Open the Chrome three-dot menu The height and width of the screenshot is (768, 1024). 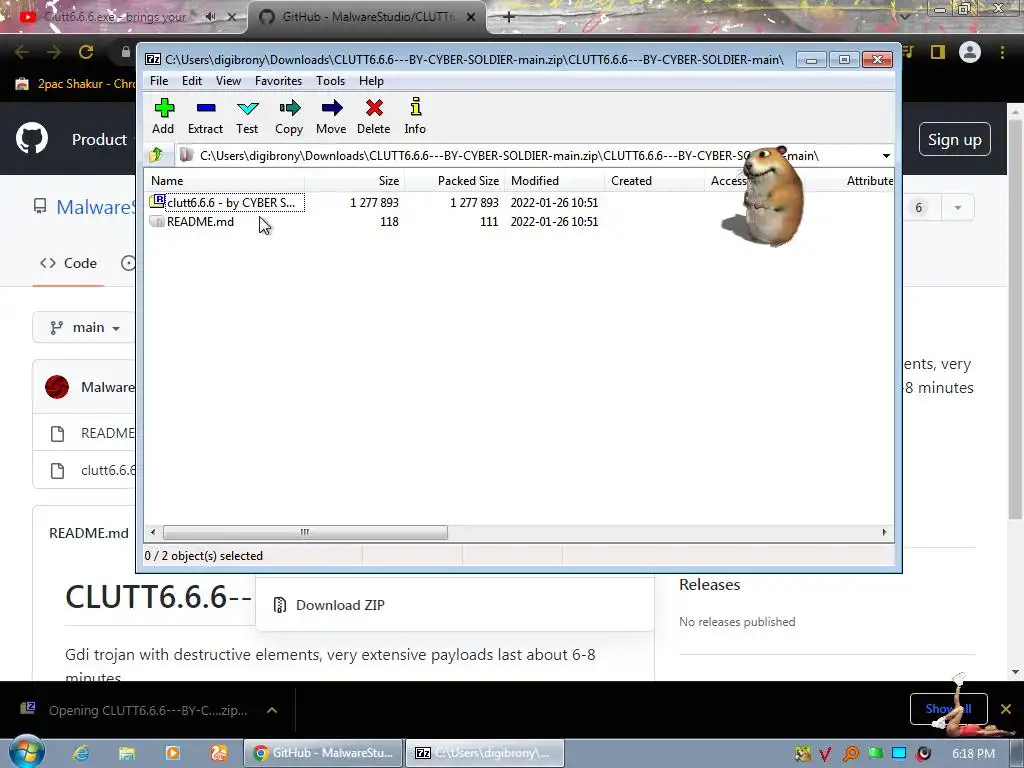[x=1002, y=52]
